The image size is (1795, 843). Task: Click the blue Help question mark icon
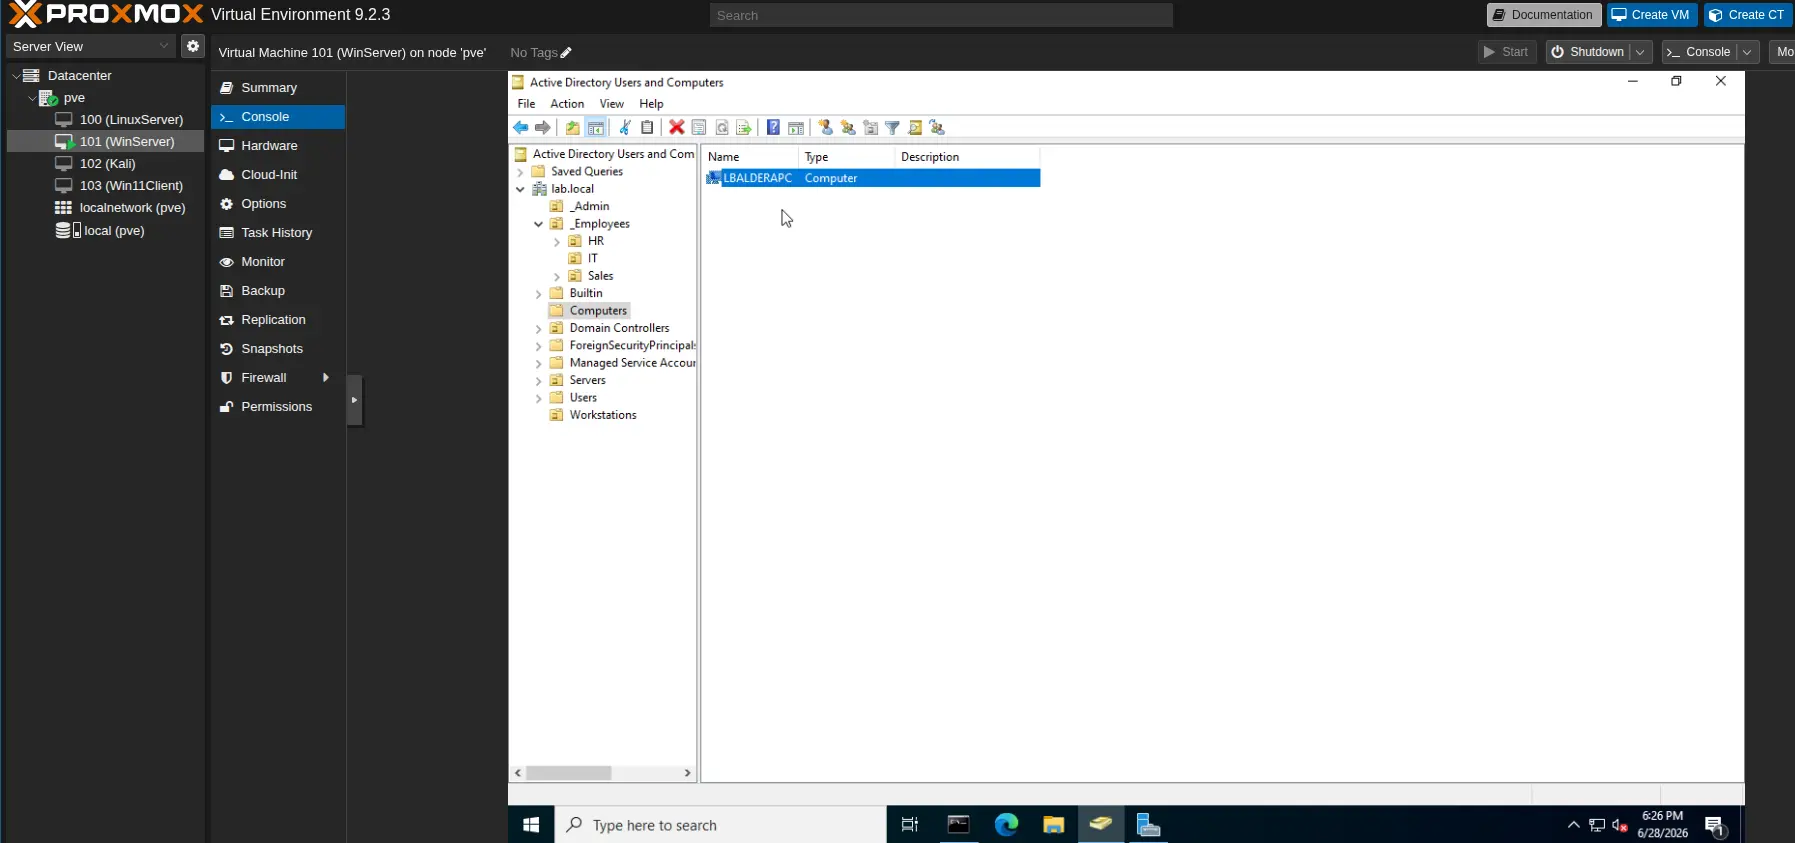pos(773,127)
